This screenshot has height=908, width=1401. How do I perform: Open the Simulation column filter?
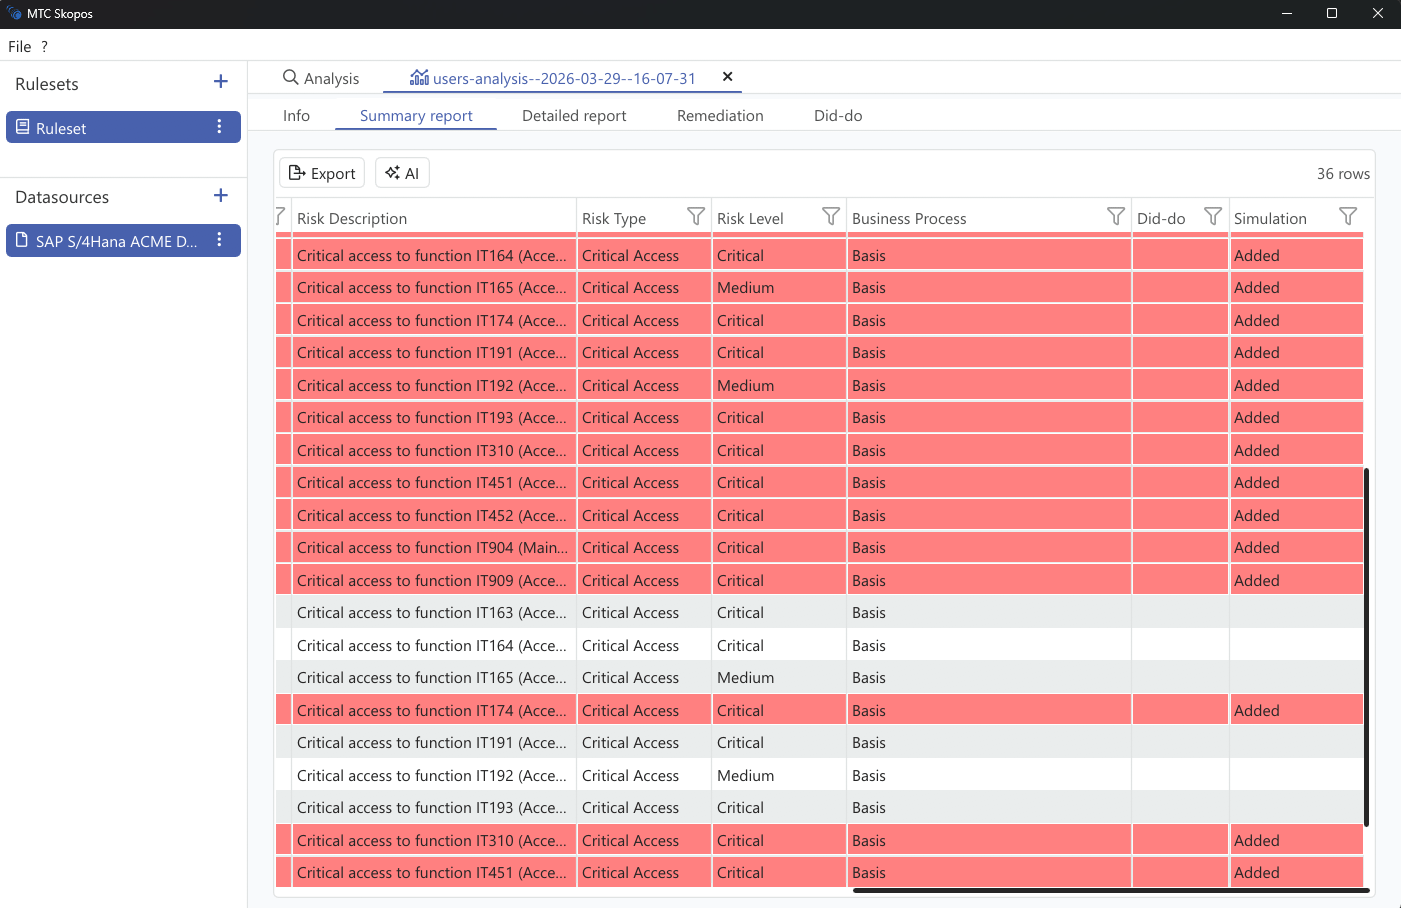1349,215
